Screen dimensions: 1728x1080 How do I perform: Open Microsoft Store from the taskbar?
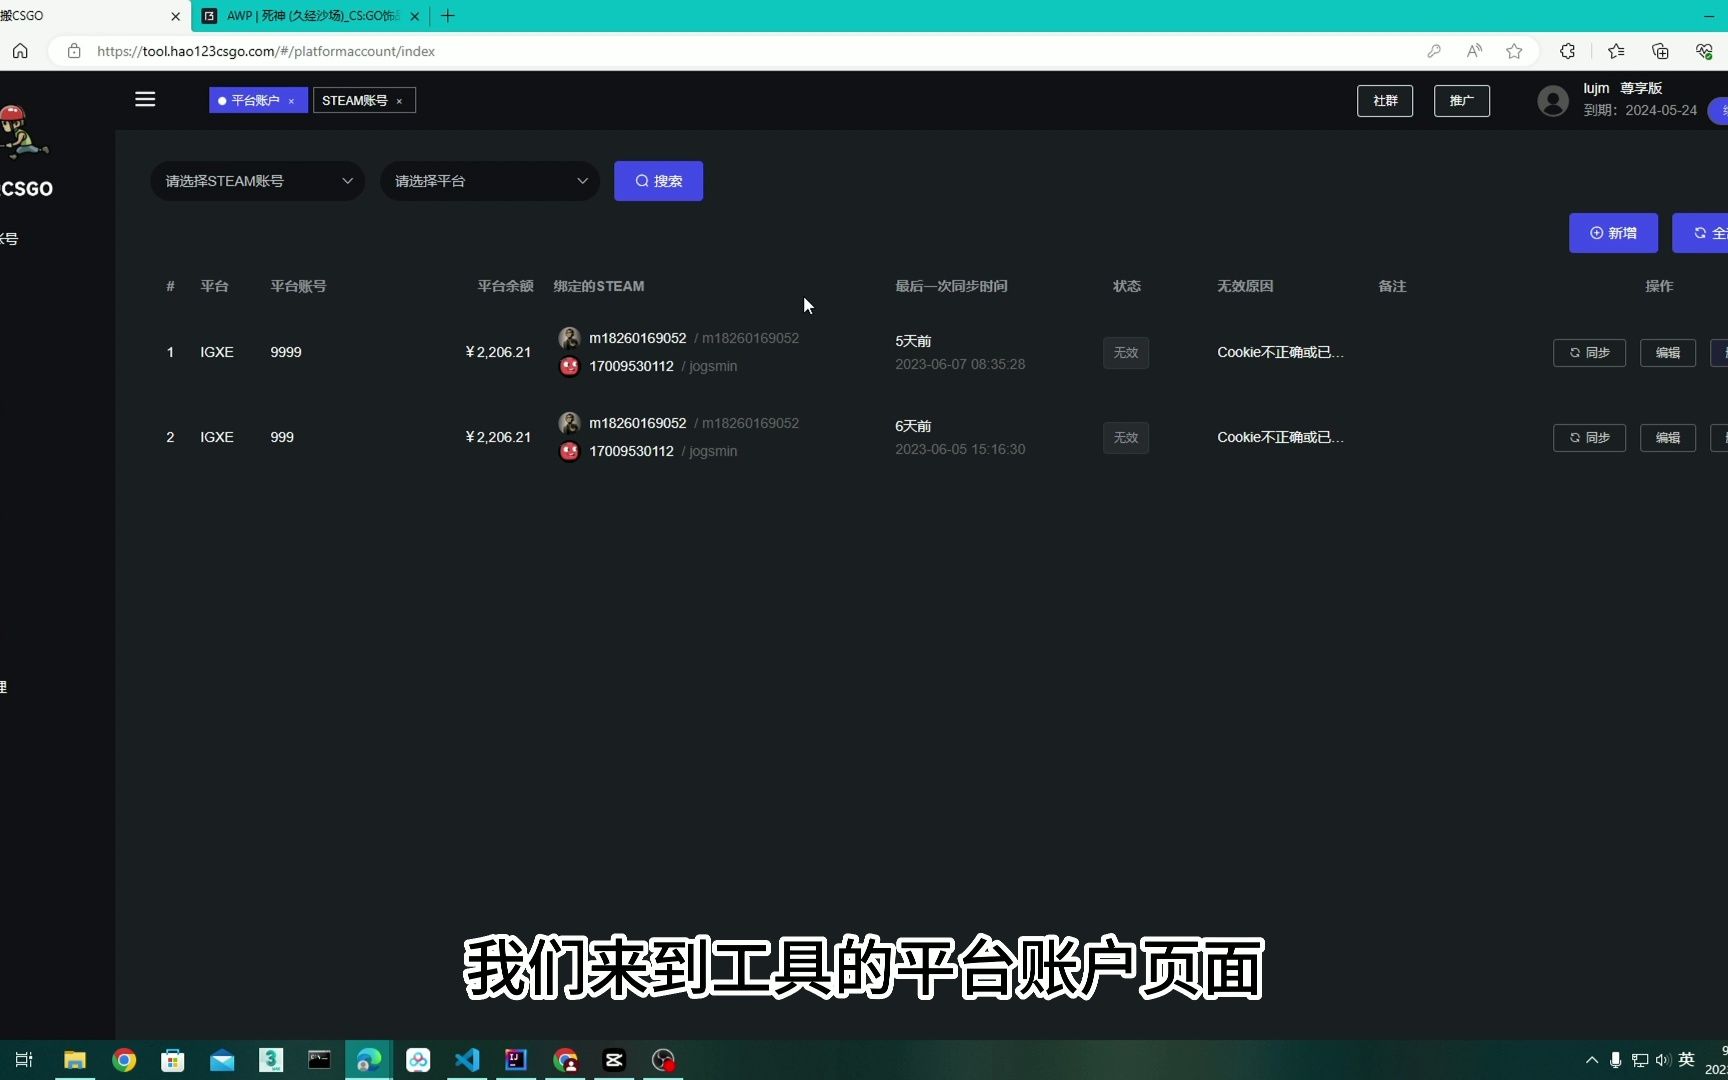[173, 1060]
